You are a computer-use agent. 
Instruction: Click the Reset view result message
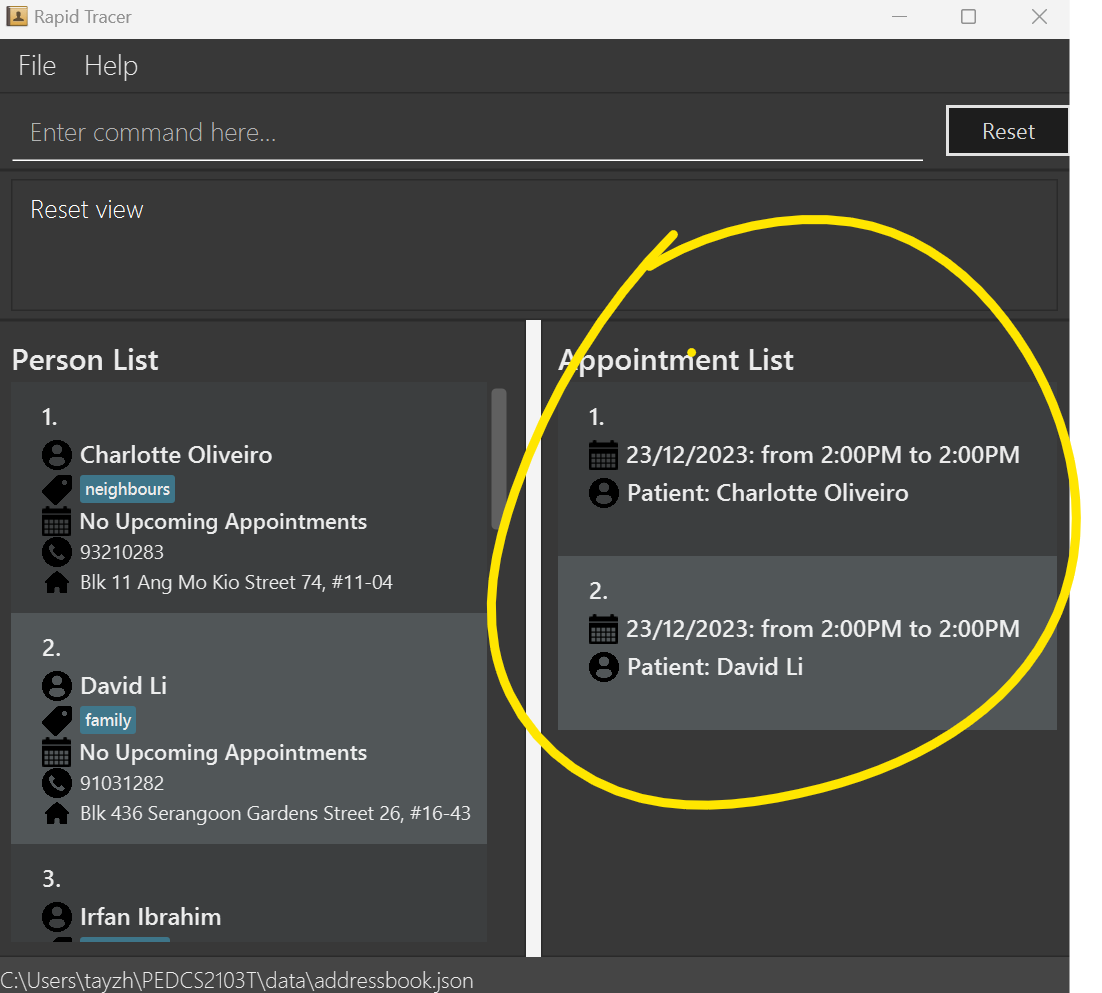point(87,209)
